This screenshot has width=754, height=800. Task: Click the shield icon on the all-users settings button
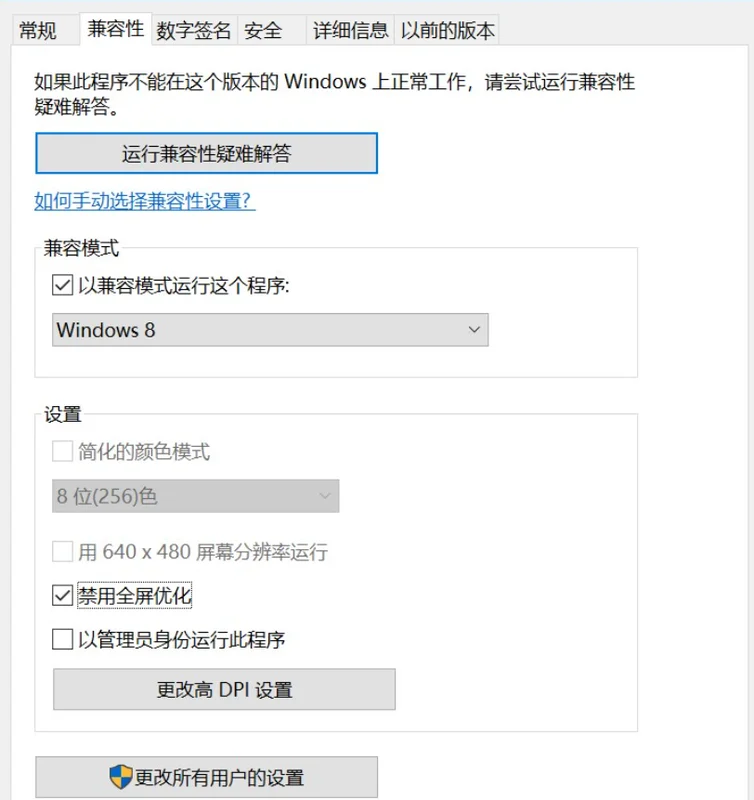point(121,777)
